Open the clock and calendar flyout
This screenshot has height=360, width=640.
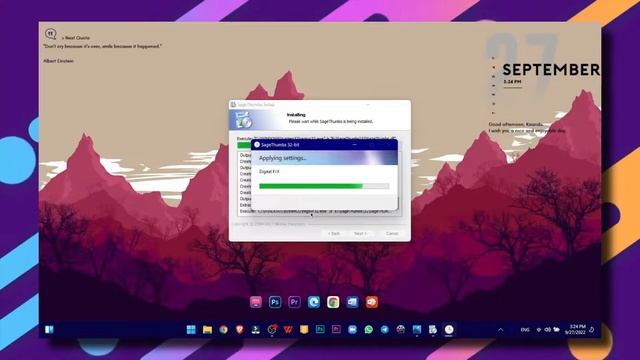(576, 329)
